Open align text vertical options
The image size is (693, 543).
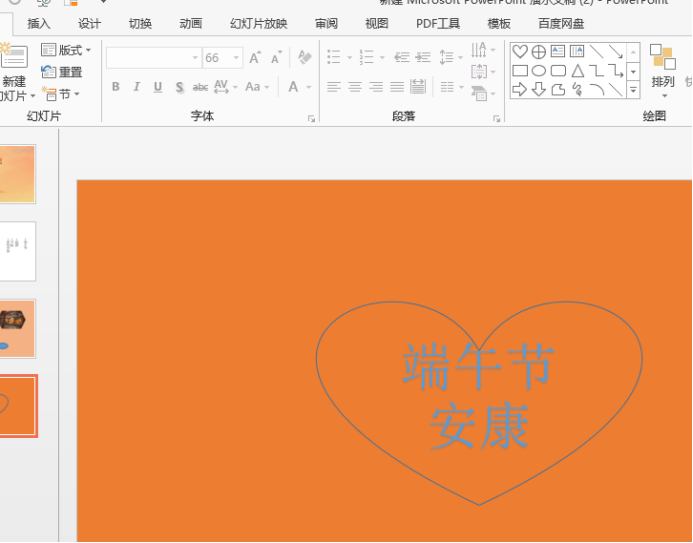pyautogui.click(x=483, y=71)
